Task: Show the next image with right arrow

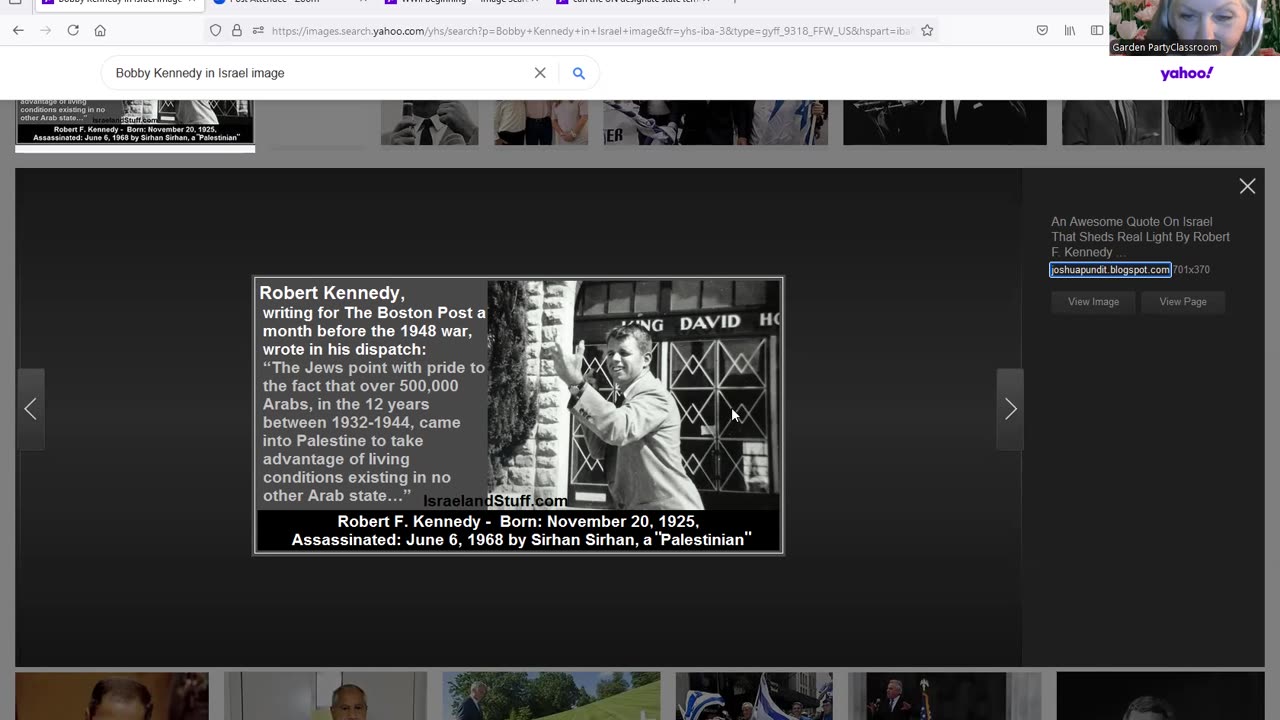Action: [1010, 409]
